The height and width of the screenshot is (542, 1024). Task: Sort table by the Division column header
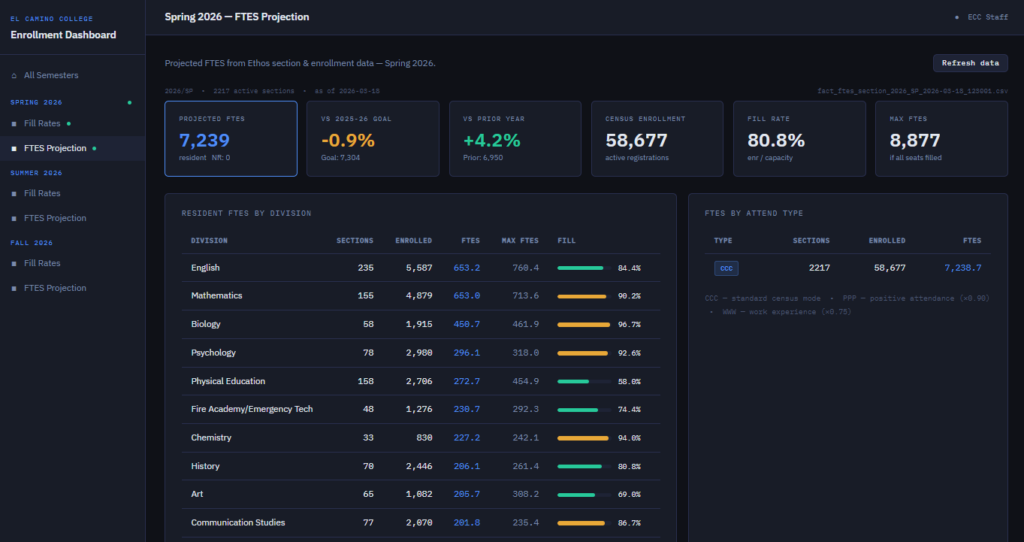[209, 240]
